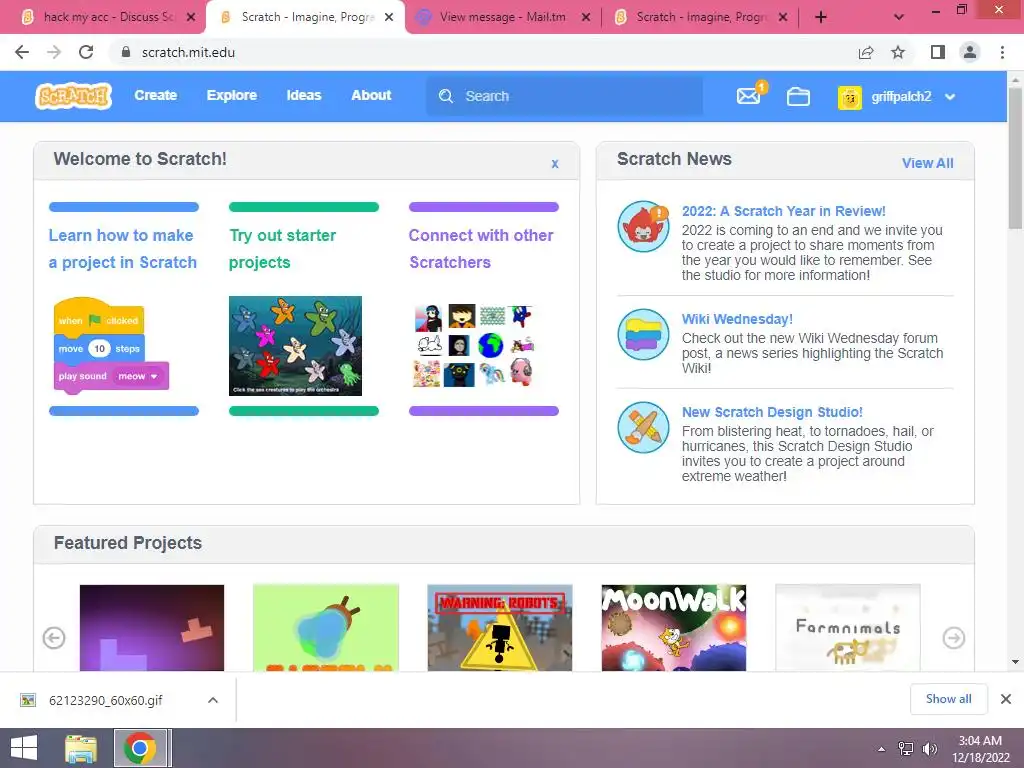The height and width of the screenshot is (768, 1024).
Task: Open the 62123290_60x60.gif download
Action: pyautogui.click(x=105, y=700)
